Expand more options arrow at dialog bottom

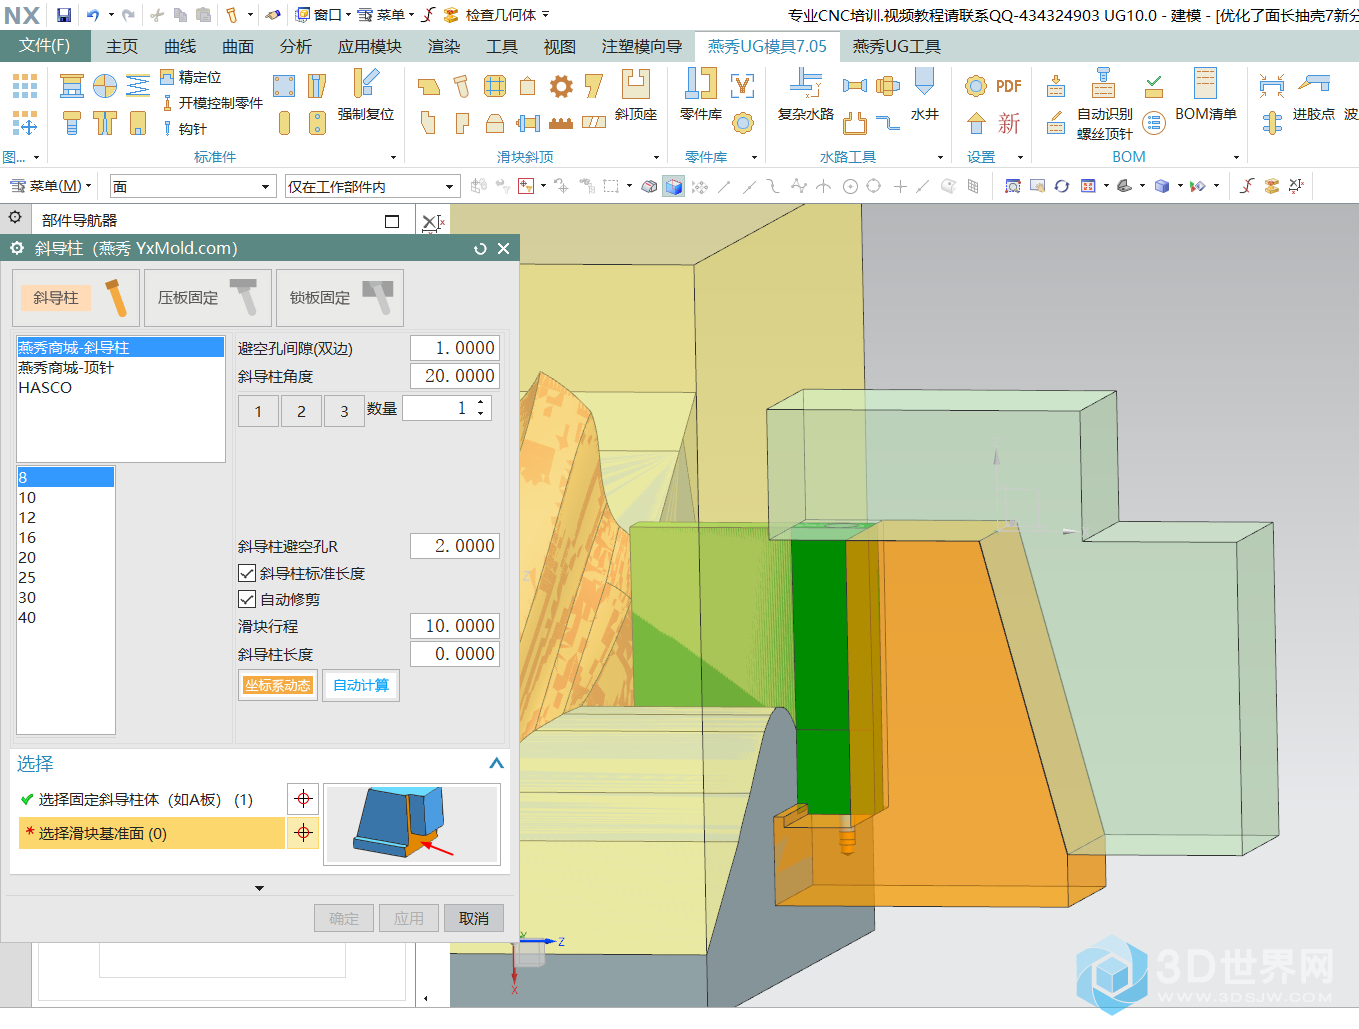tap(259, 888)
